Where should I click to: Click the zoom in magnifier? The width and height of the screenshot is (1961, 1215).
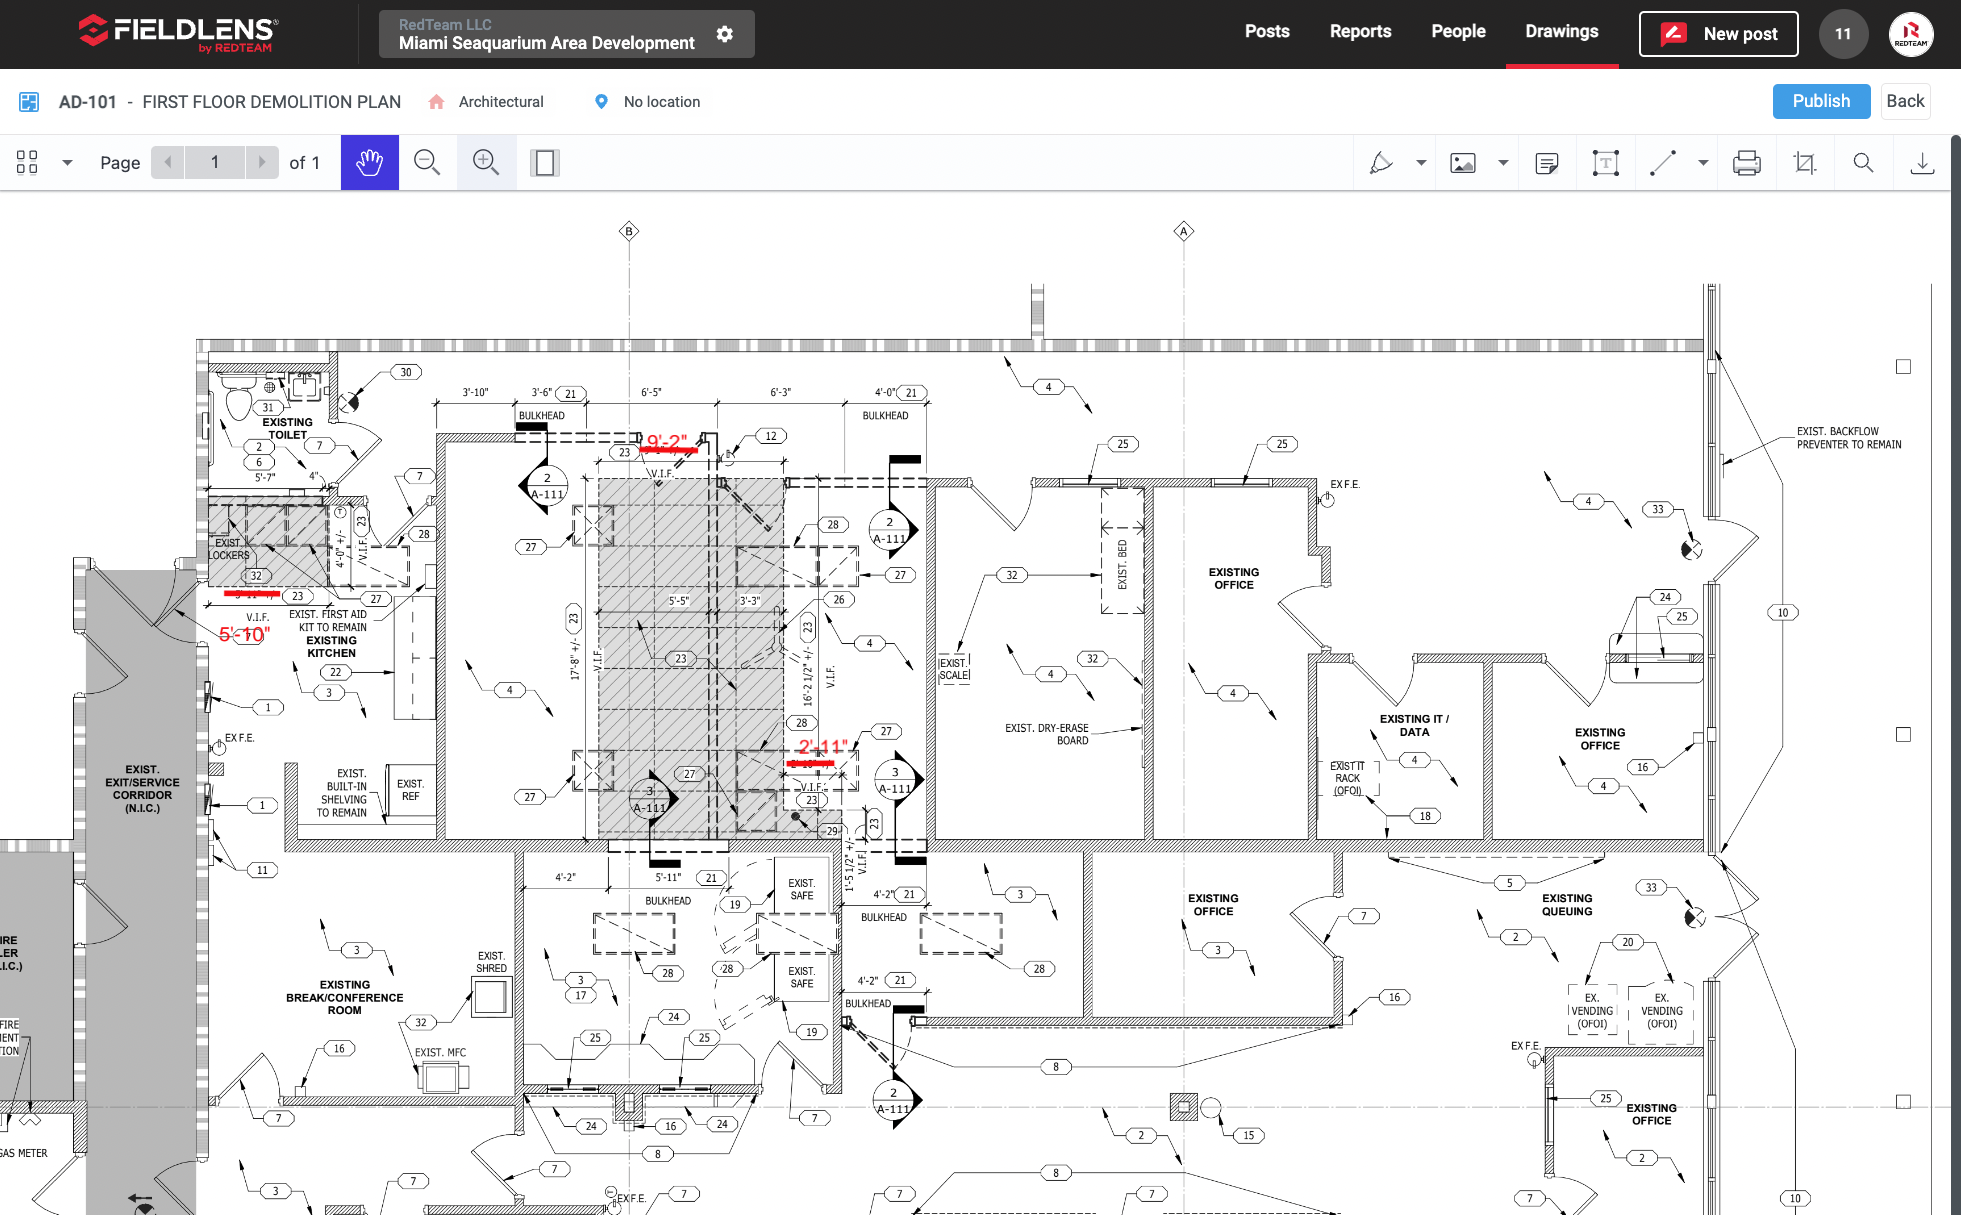486,162
